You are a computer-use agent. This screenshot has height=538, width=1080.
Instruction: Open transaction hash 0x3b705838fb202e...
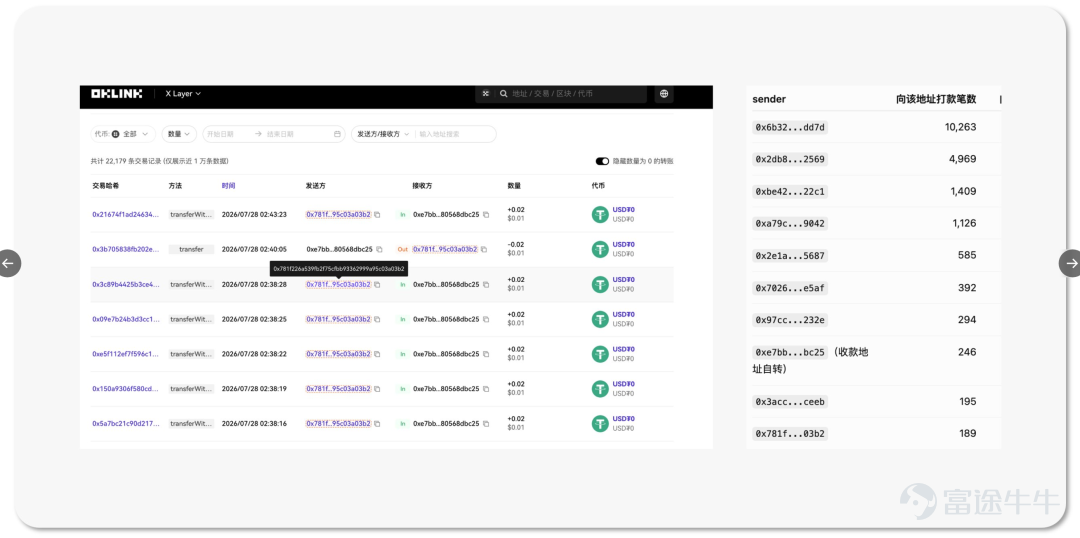pyautogui.click(x=125, y=249)
